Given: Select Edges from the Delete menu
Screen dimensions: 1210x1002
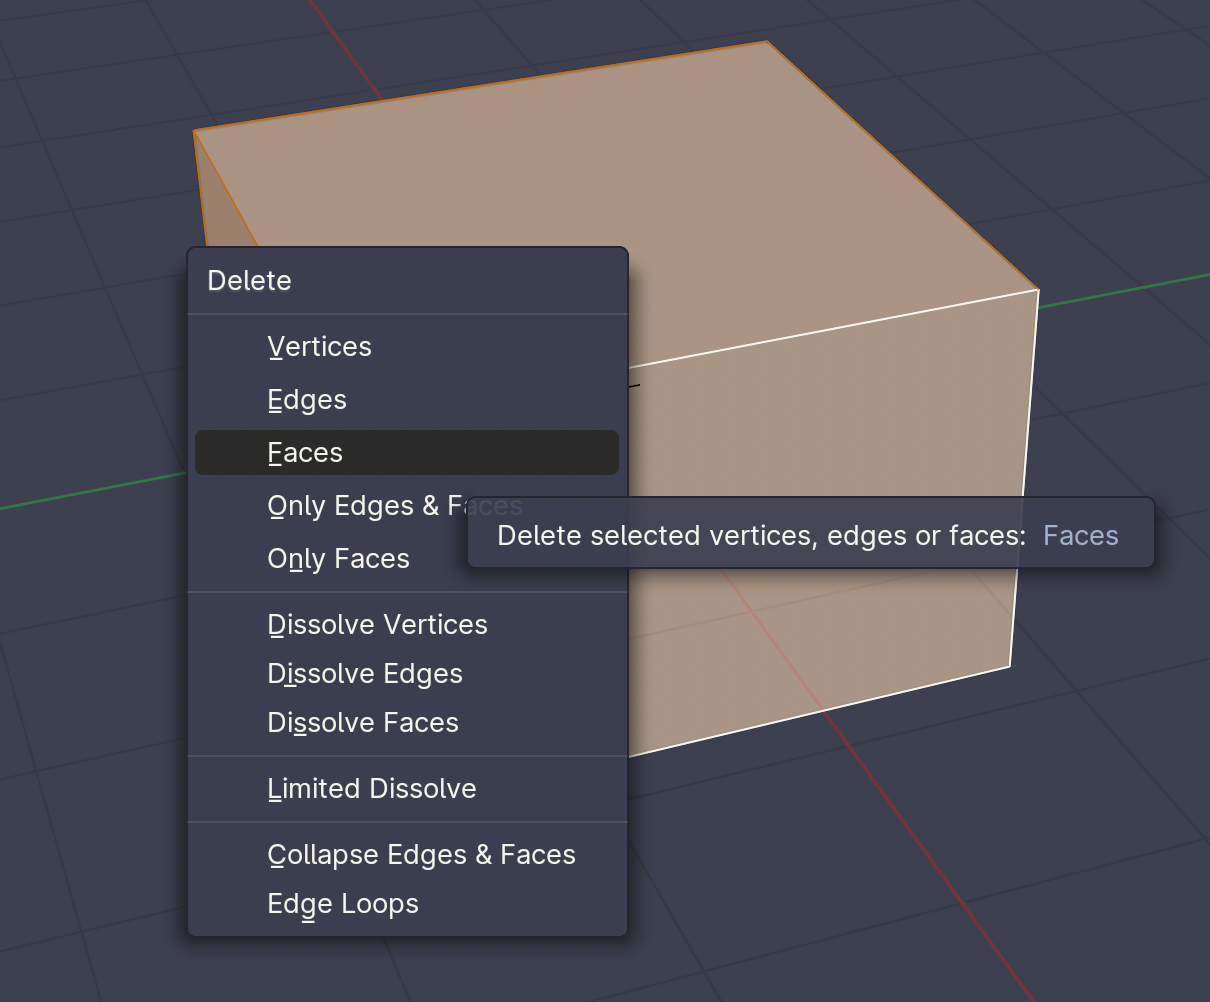Looking at the screenshot, I should click(307, 400).
